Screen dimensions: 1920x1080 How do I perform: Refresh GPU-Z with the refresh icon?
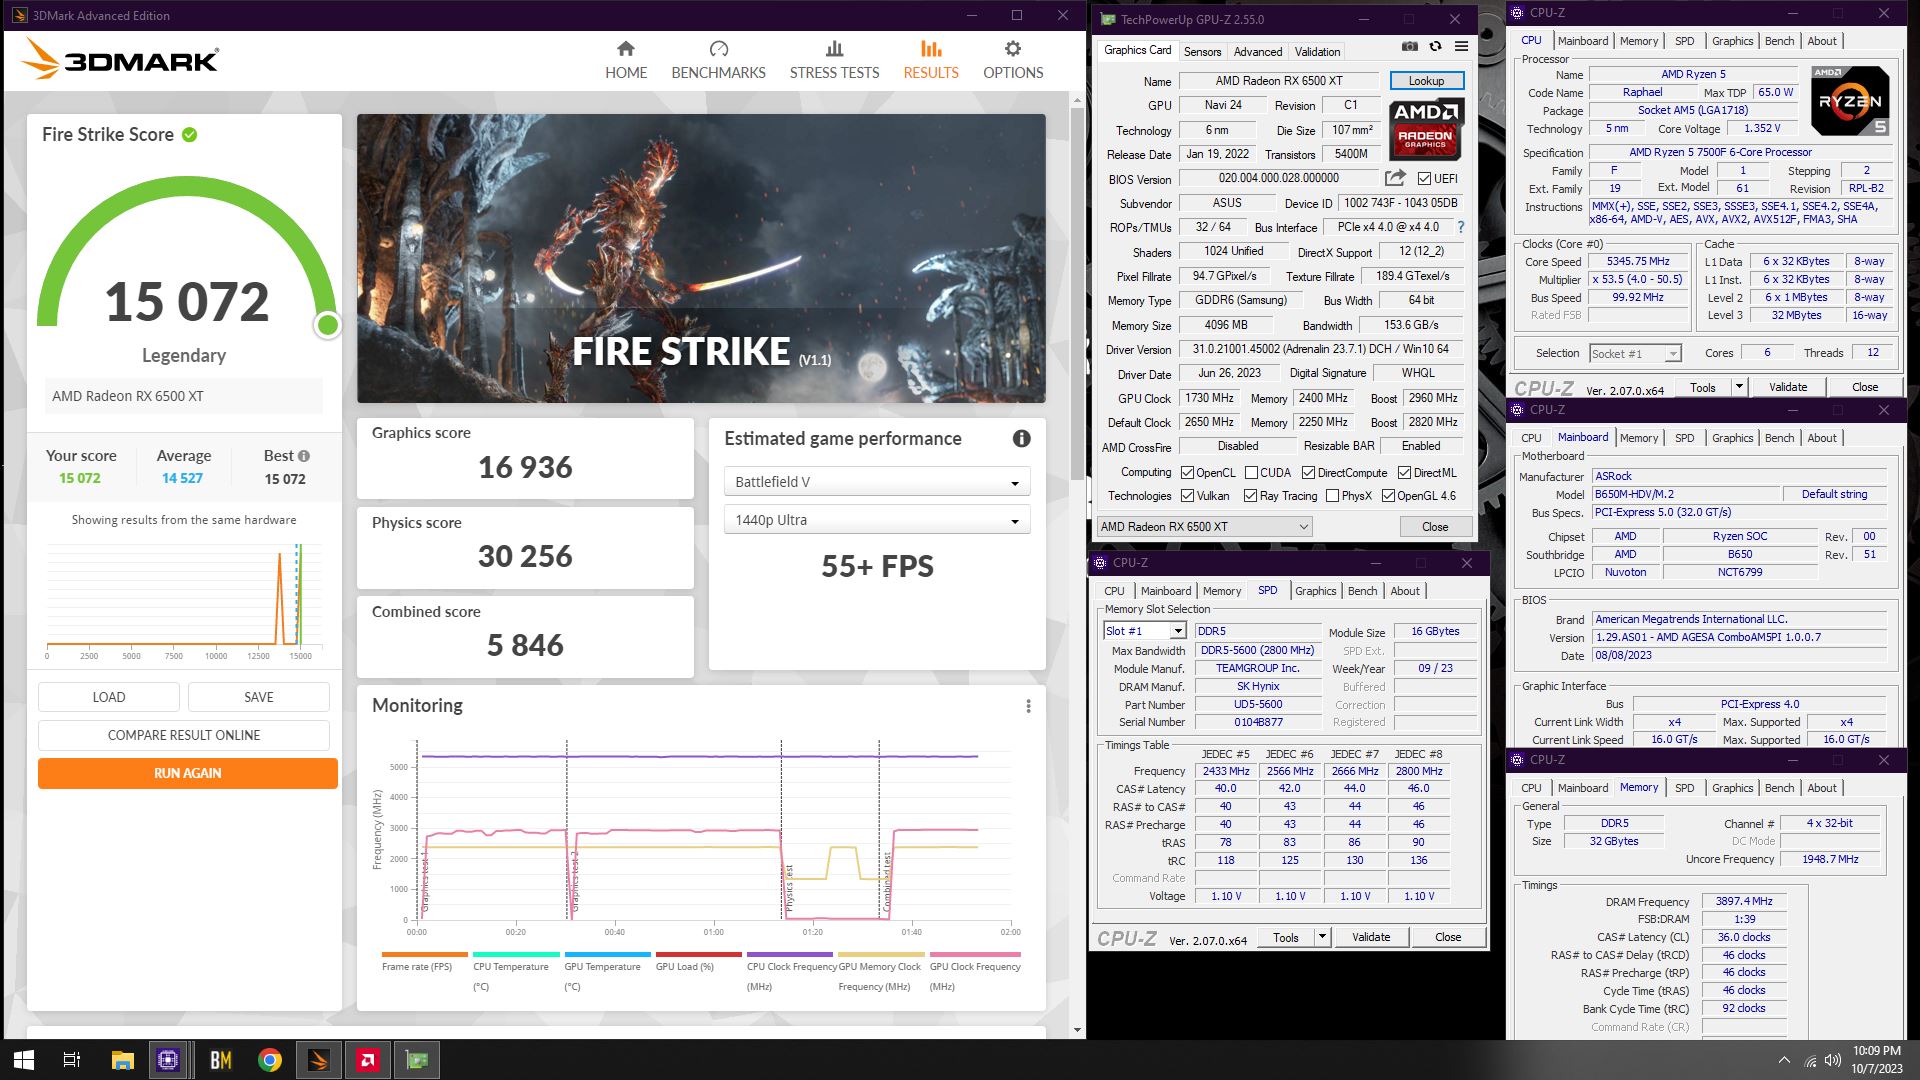point(1435,46)
